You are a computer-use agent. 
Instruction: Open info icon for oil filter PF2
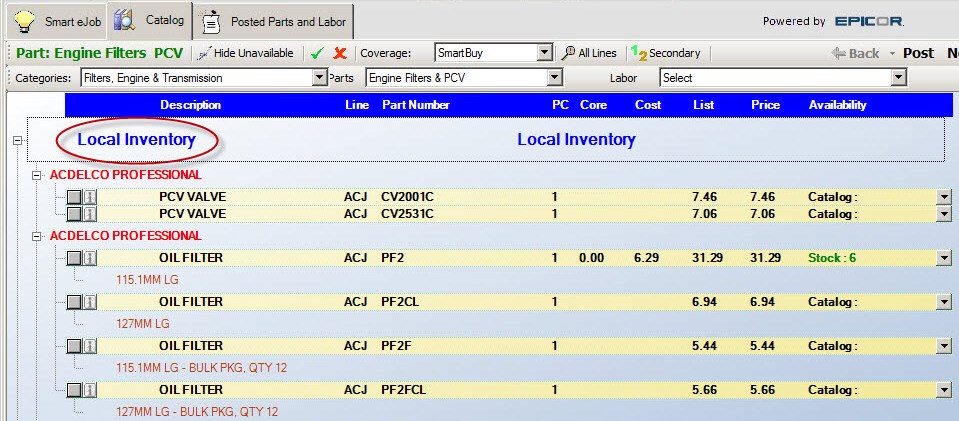coord(89,258)
